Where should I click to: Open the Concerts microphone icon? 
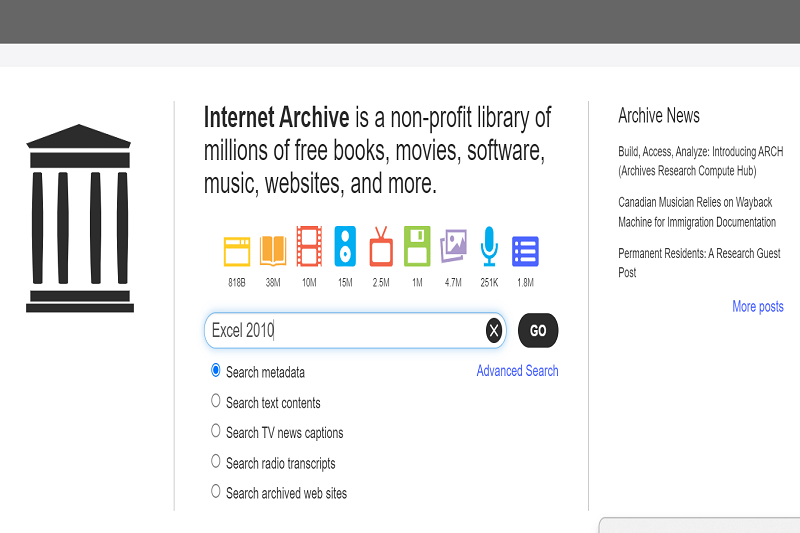[x=489, y=246]
